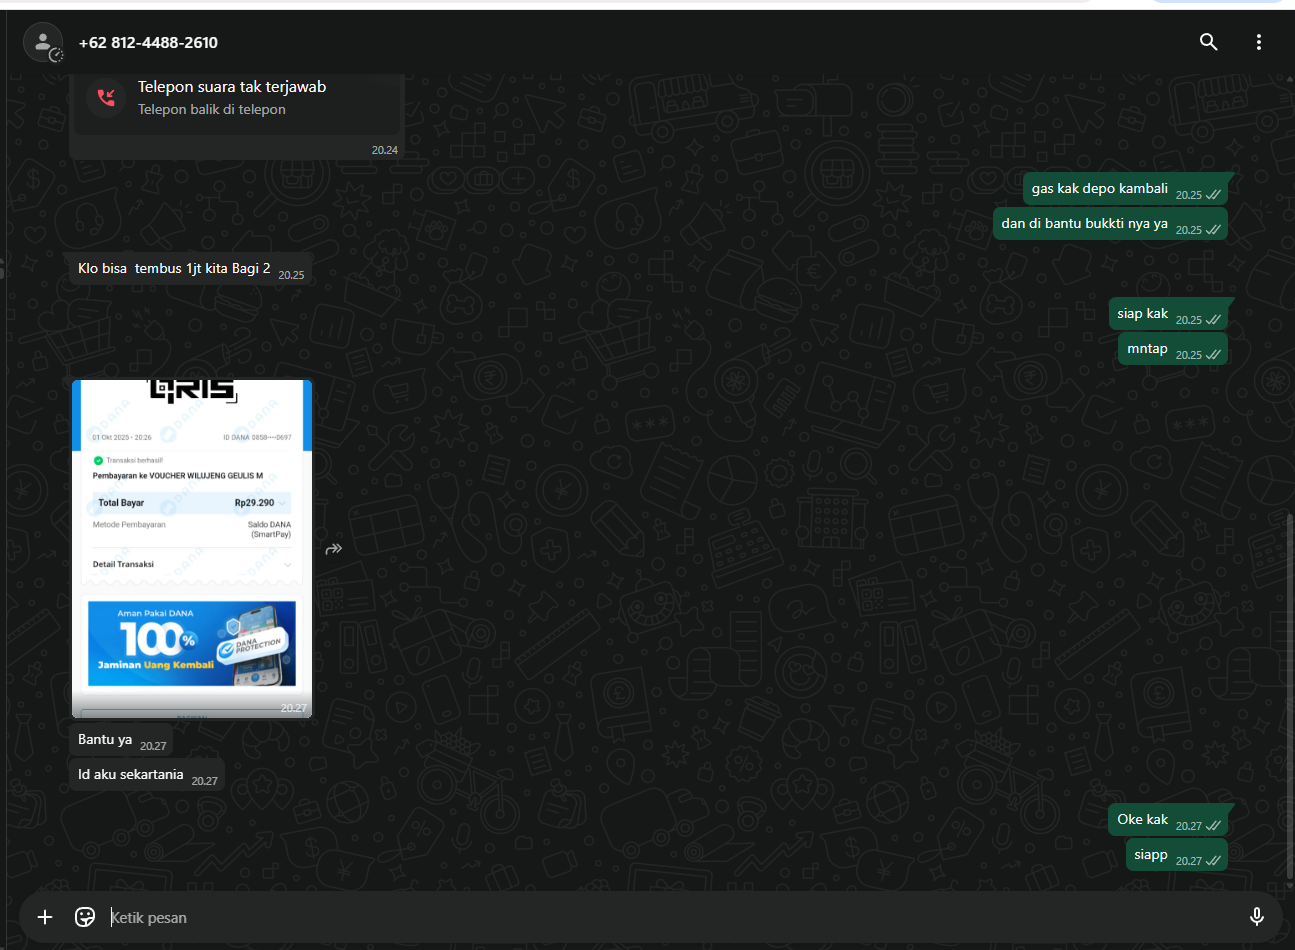Click read ticks on "siapp" message
The width and height of the screenshot is (1295, 950).
[1213, 861]
